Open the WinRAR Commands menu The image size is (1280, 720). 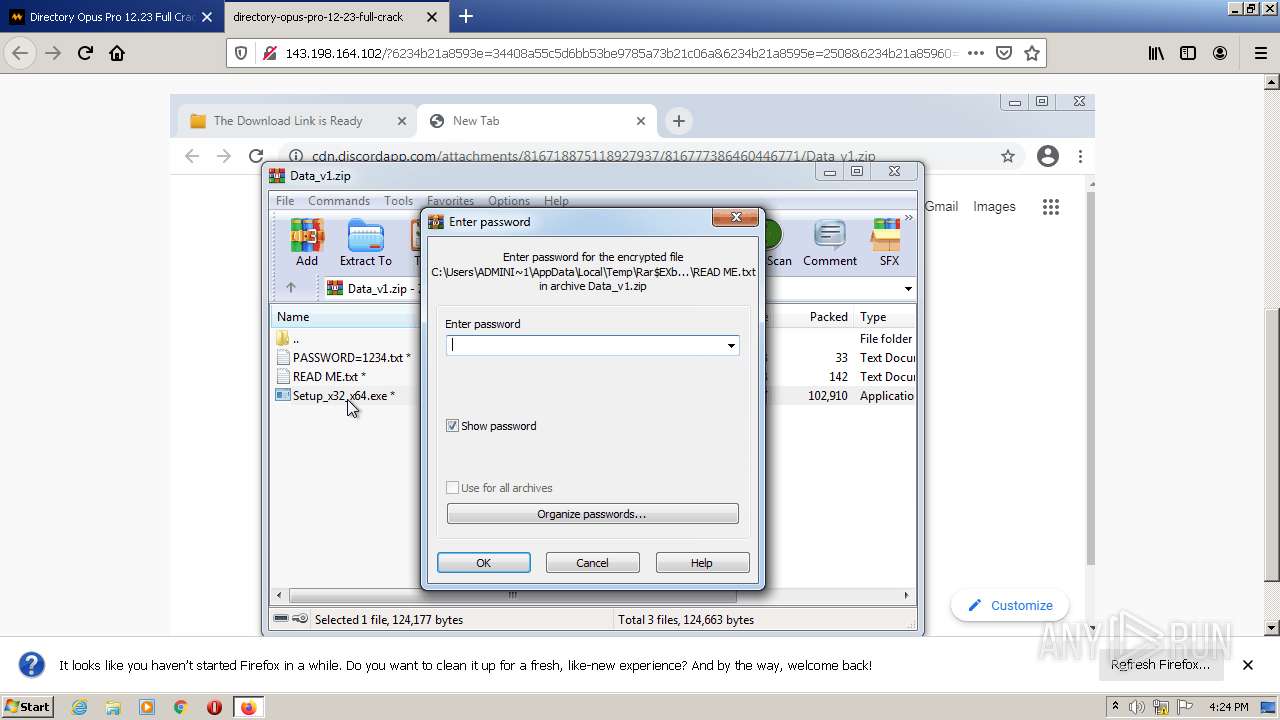[x=339, y=201]
